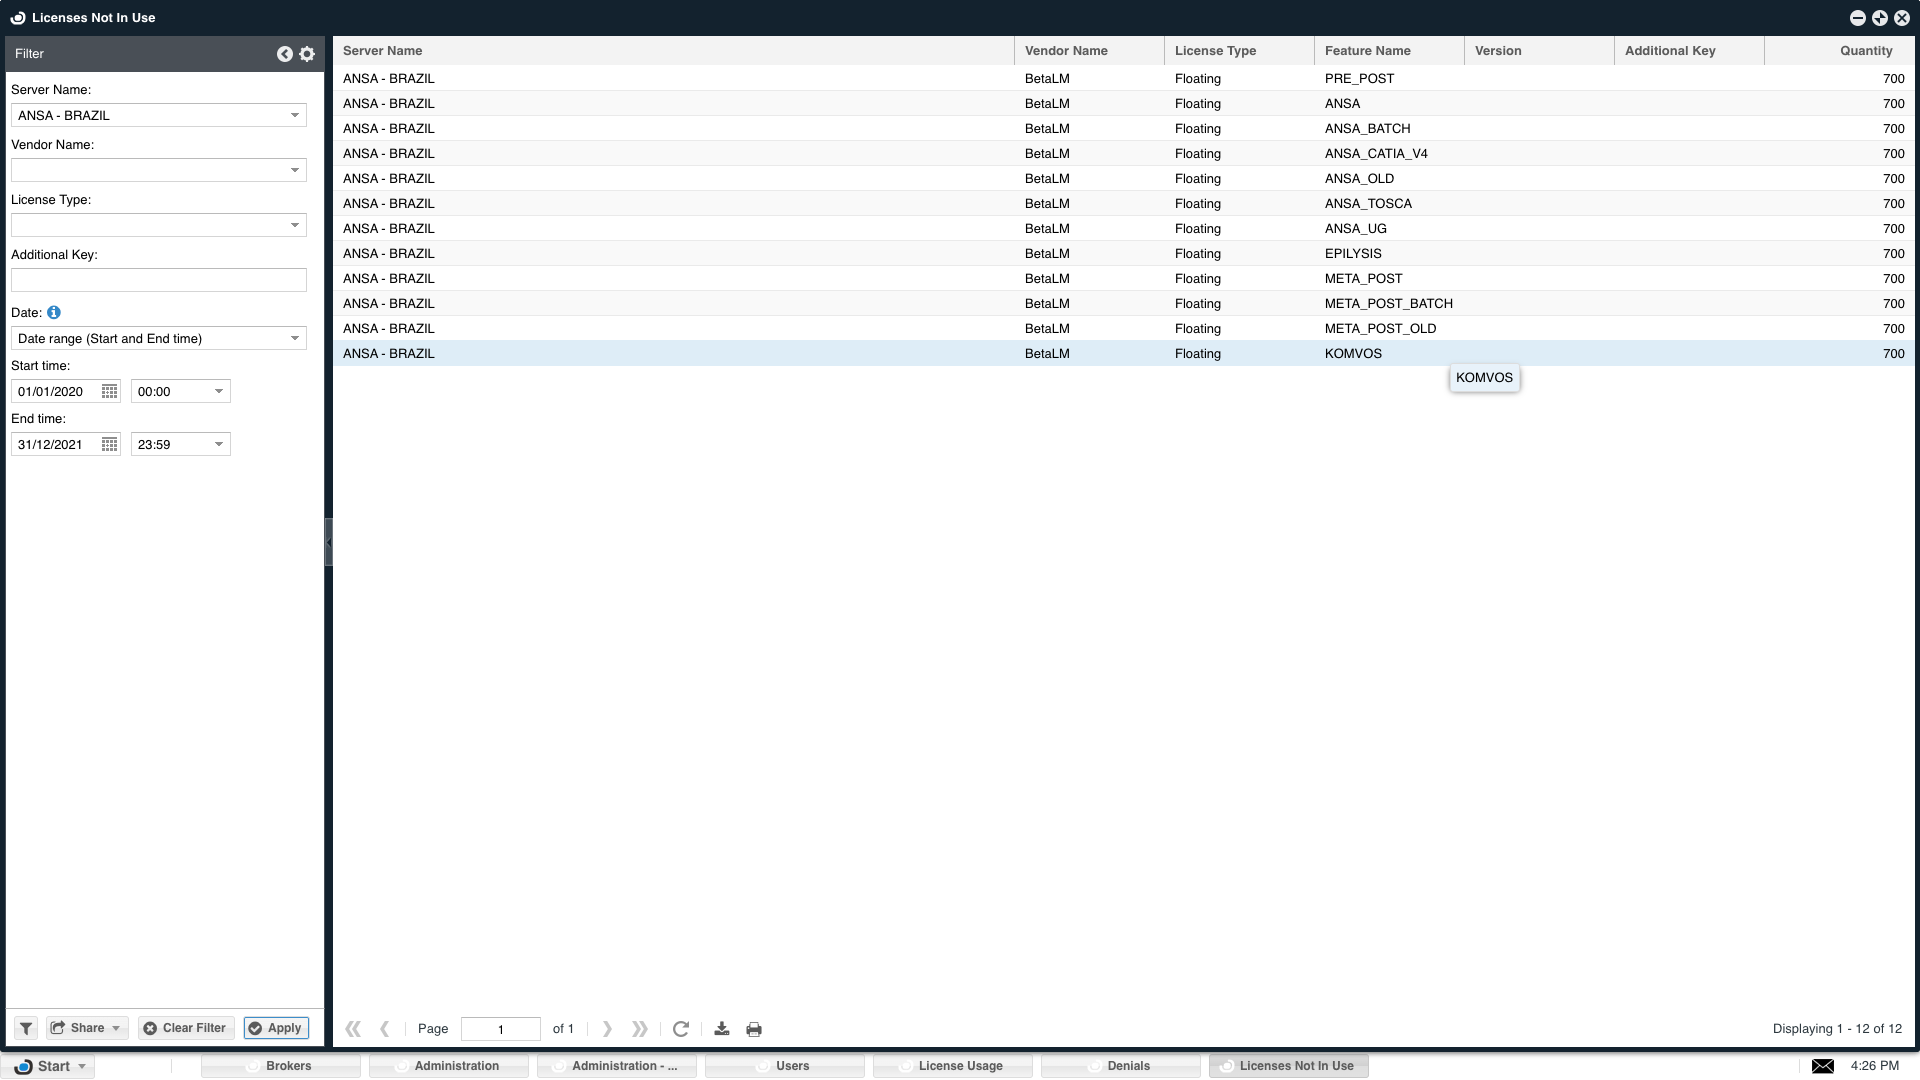Expand the Vendor Name dropdown
Image resolution: width=1920 pixels, height=1080 pixels.
tap(295, 170)
